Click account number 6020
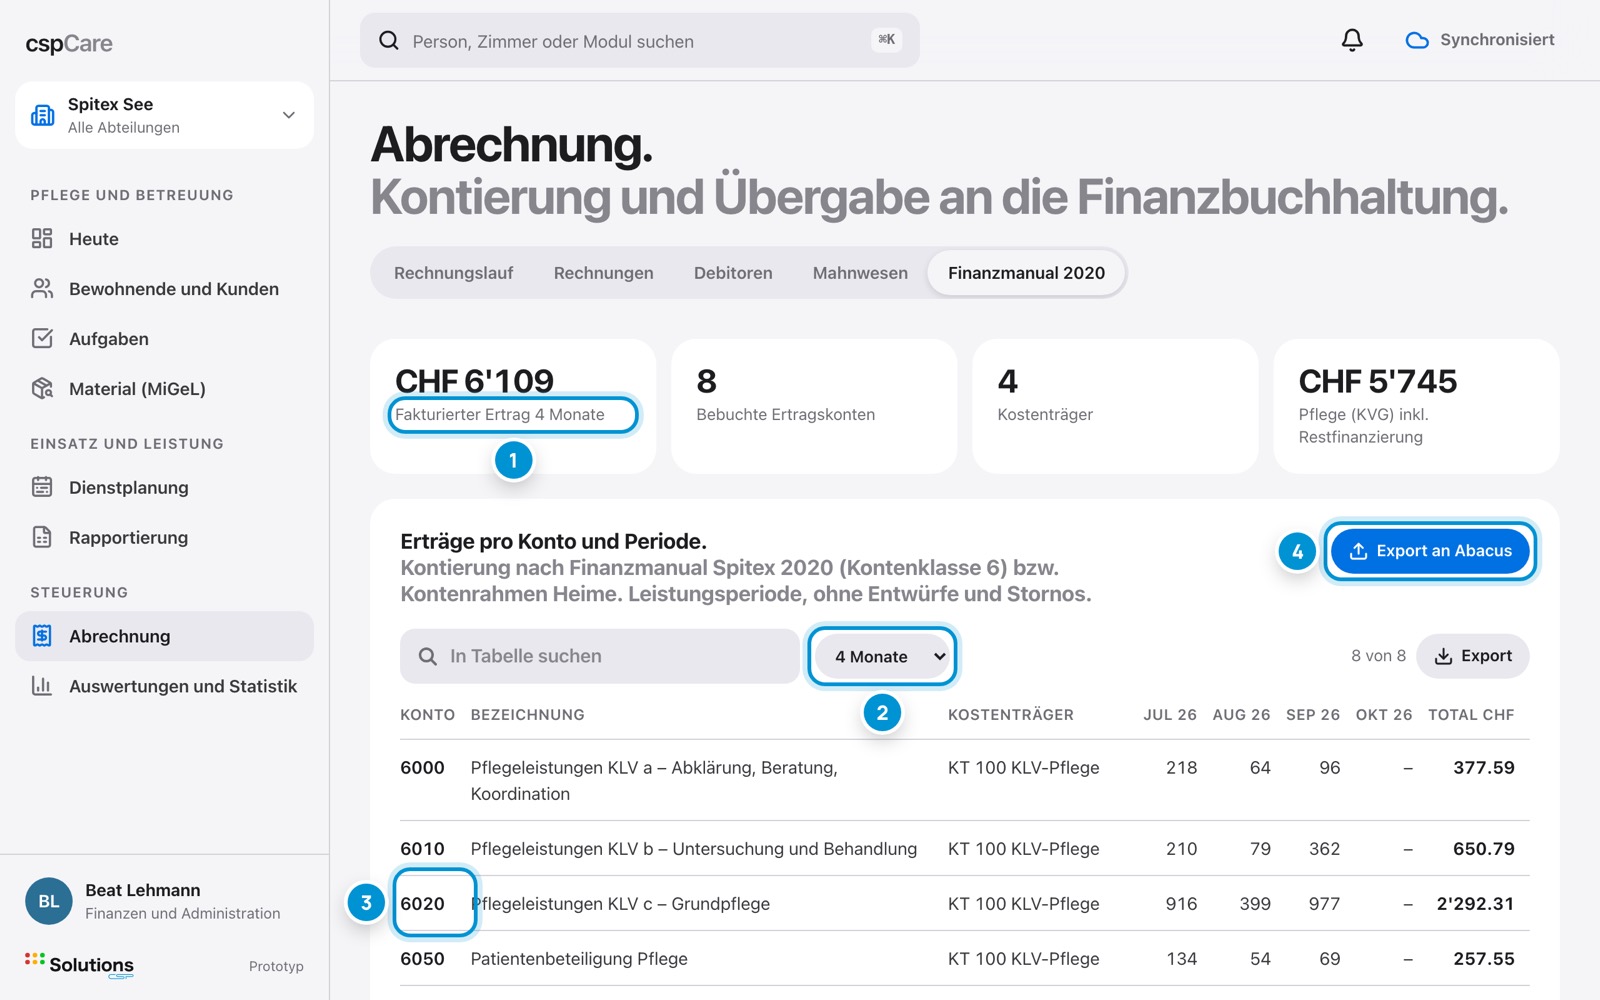Viewport: 1600px width, 1000px height. 422,904
